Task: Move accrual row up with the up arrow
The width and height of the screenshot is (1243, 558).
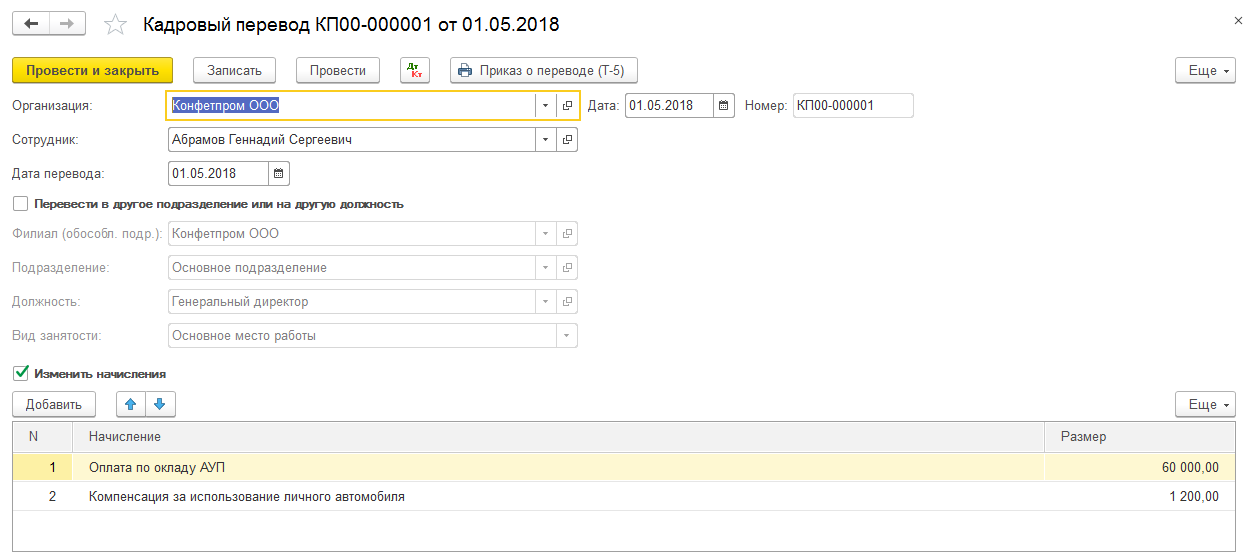Action: 132,405
